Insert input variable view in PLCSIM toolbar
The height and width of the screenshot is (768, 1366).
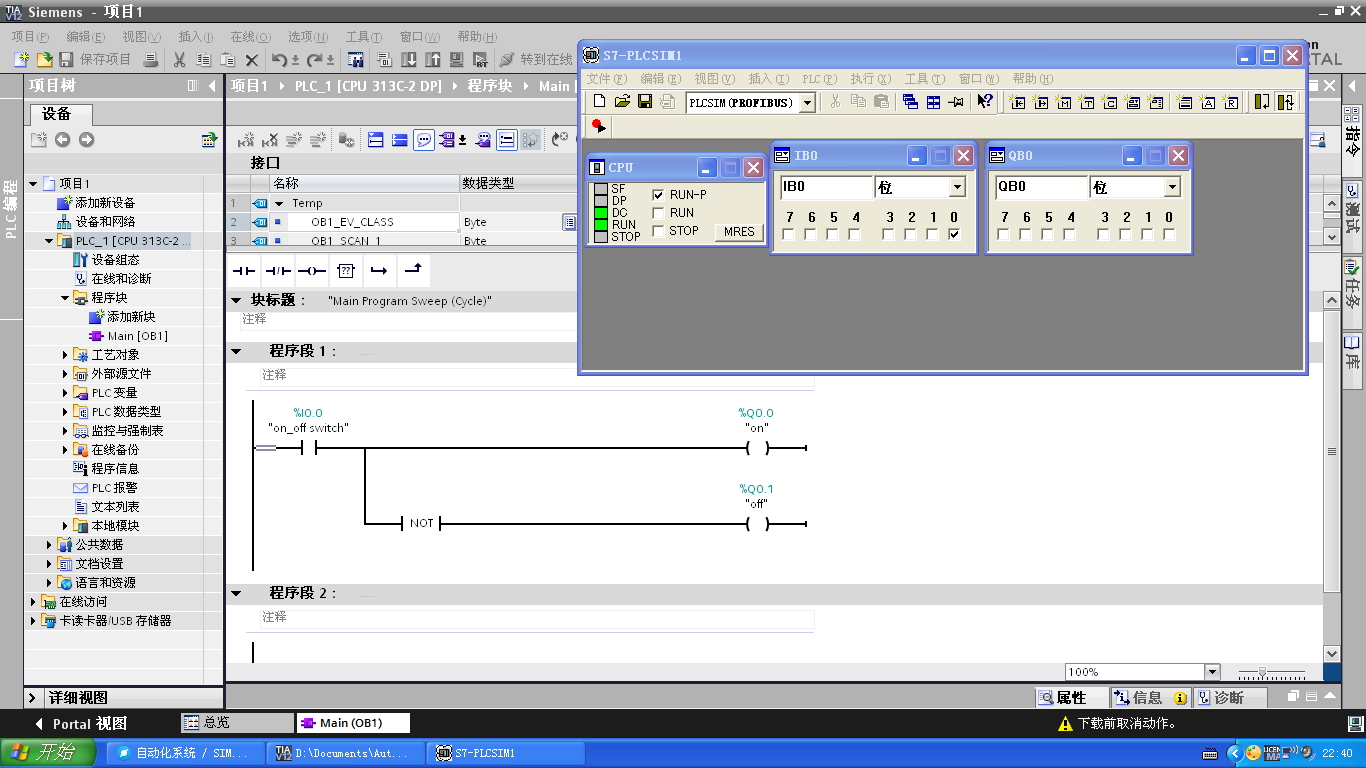pos(1018,102)
